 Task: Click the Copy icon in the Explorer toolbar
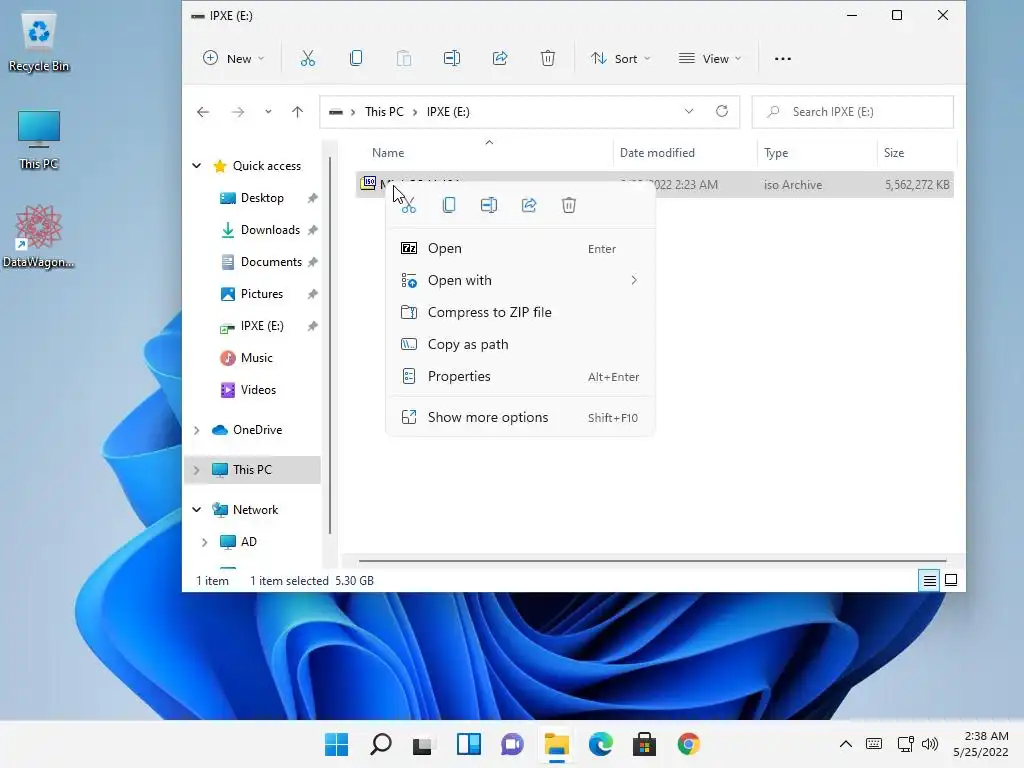[356, 59]
